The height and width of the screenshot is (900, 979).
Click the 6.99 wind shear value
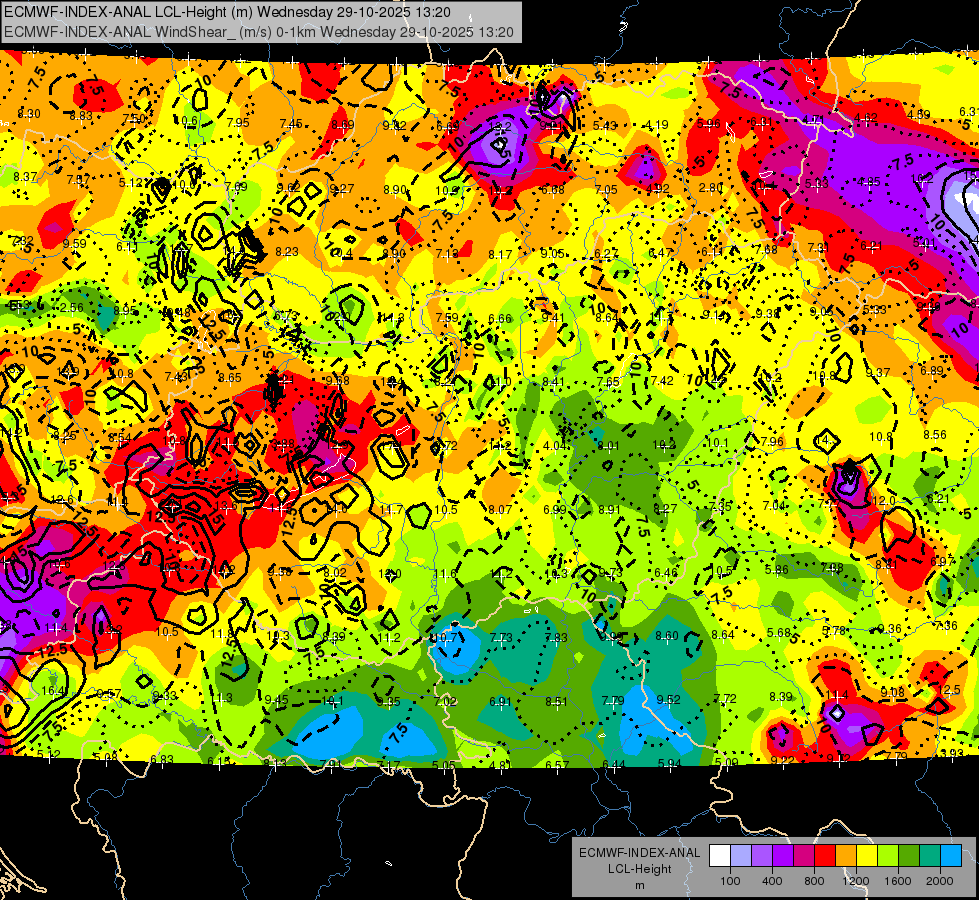click(554, 510)
